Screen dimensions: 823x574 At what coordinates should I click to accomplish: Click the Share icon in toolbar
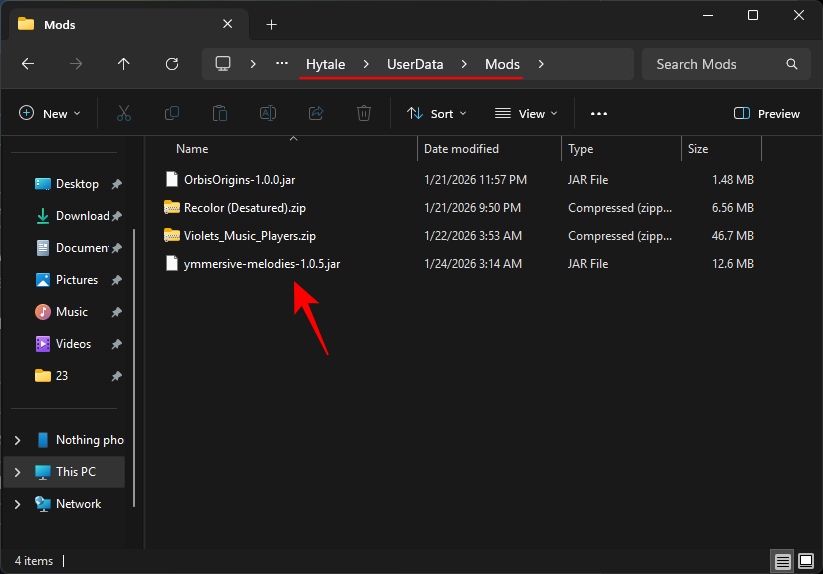pyautogui.click(x=316, y=114)
